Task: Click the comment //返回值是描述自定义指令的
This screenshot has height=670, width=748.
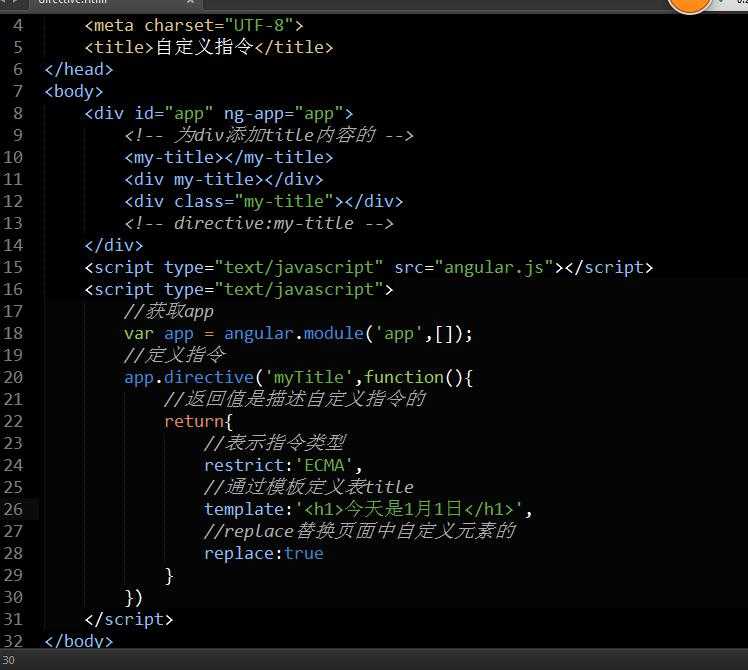Action: [x=294, y=399]
